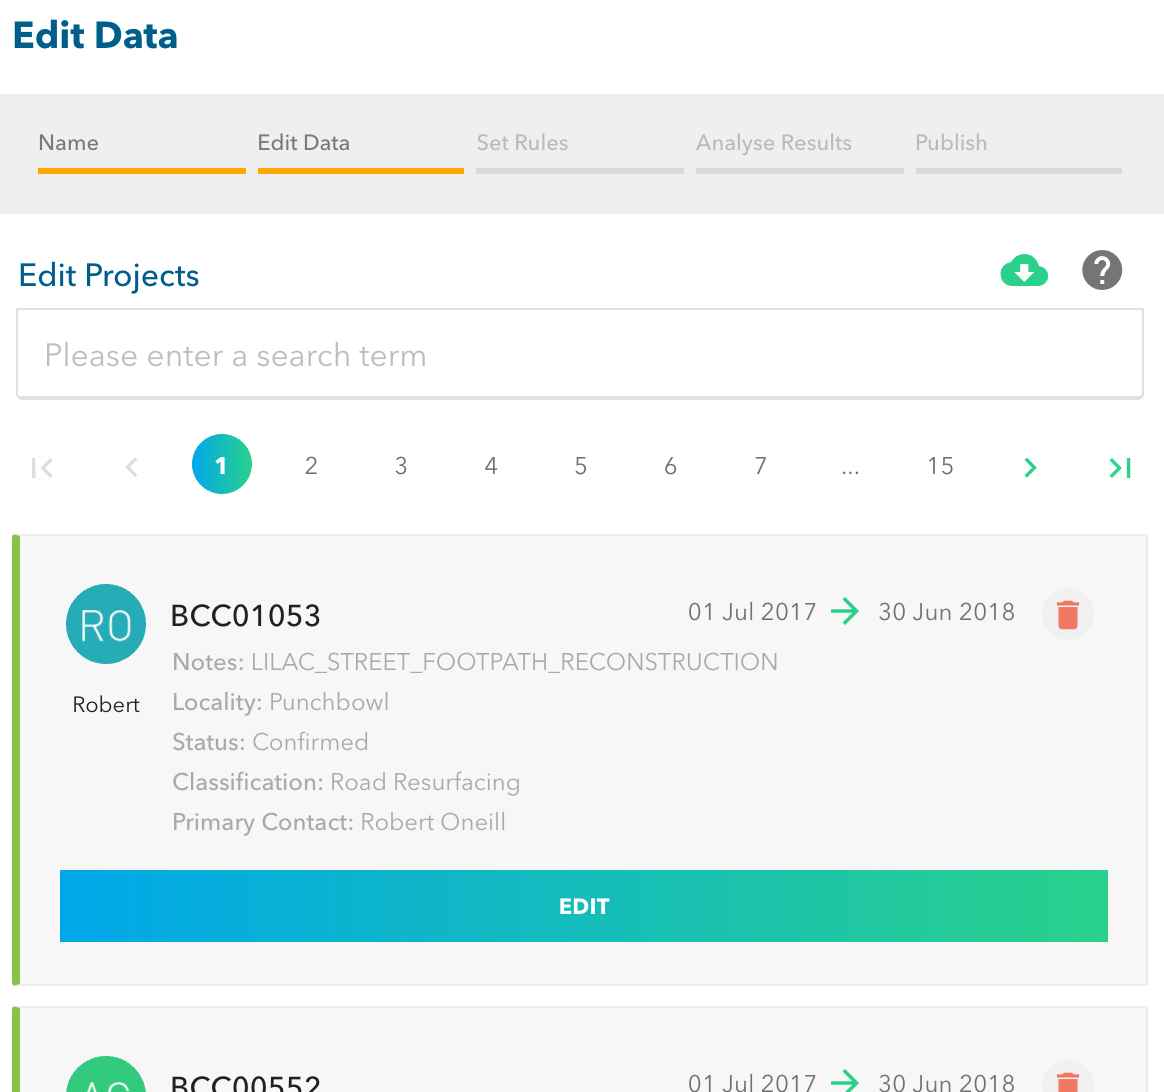
Task: Select page 4 in the pagination
Action: (x=490, y=466)
